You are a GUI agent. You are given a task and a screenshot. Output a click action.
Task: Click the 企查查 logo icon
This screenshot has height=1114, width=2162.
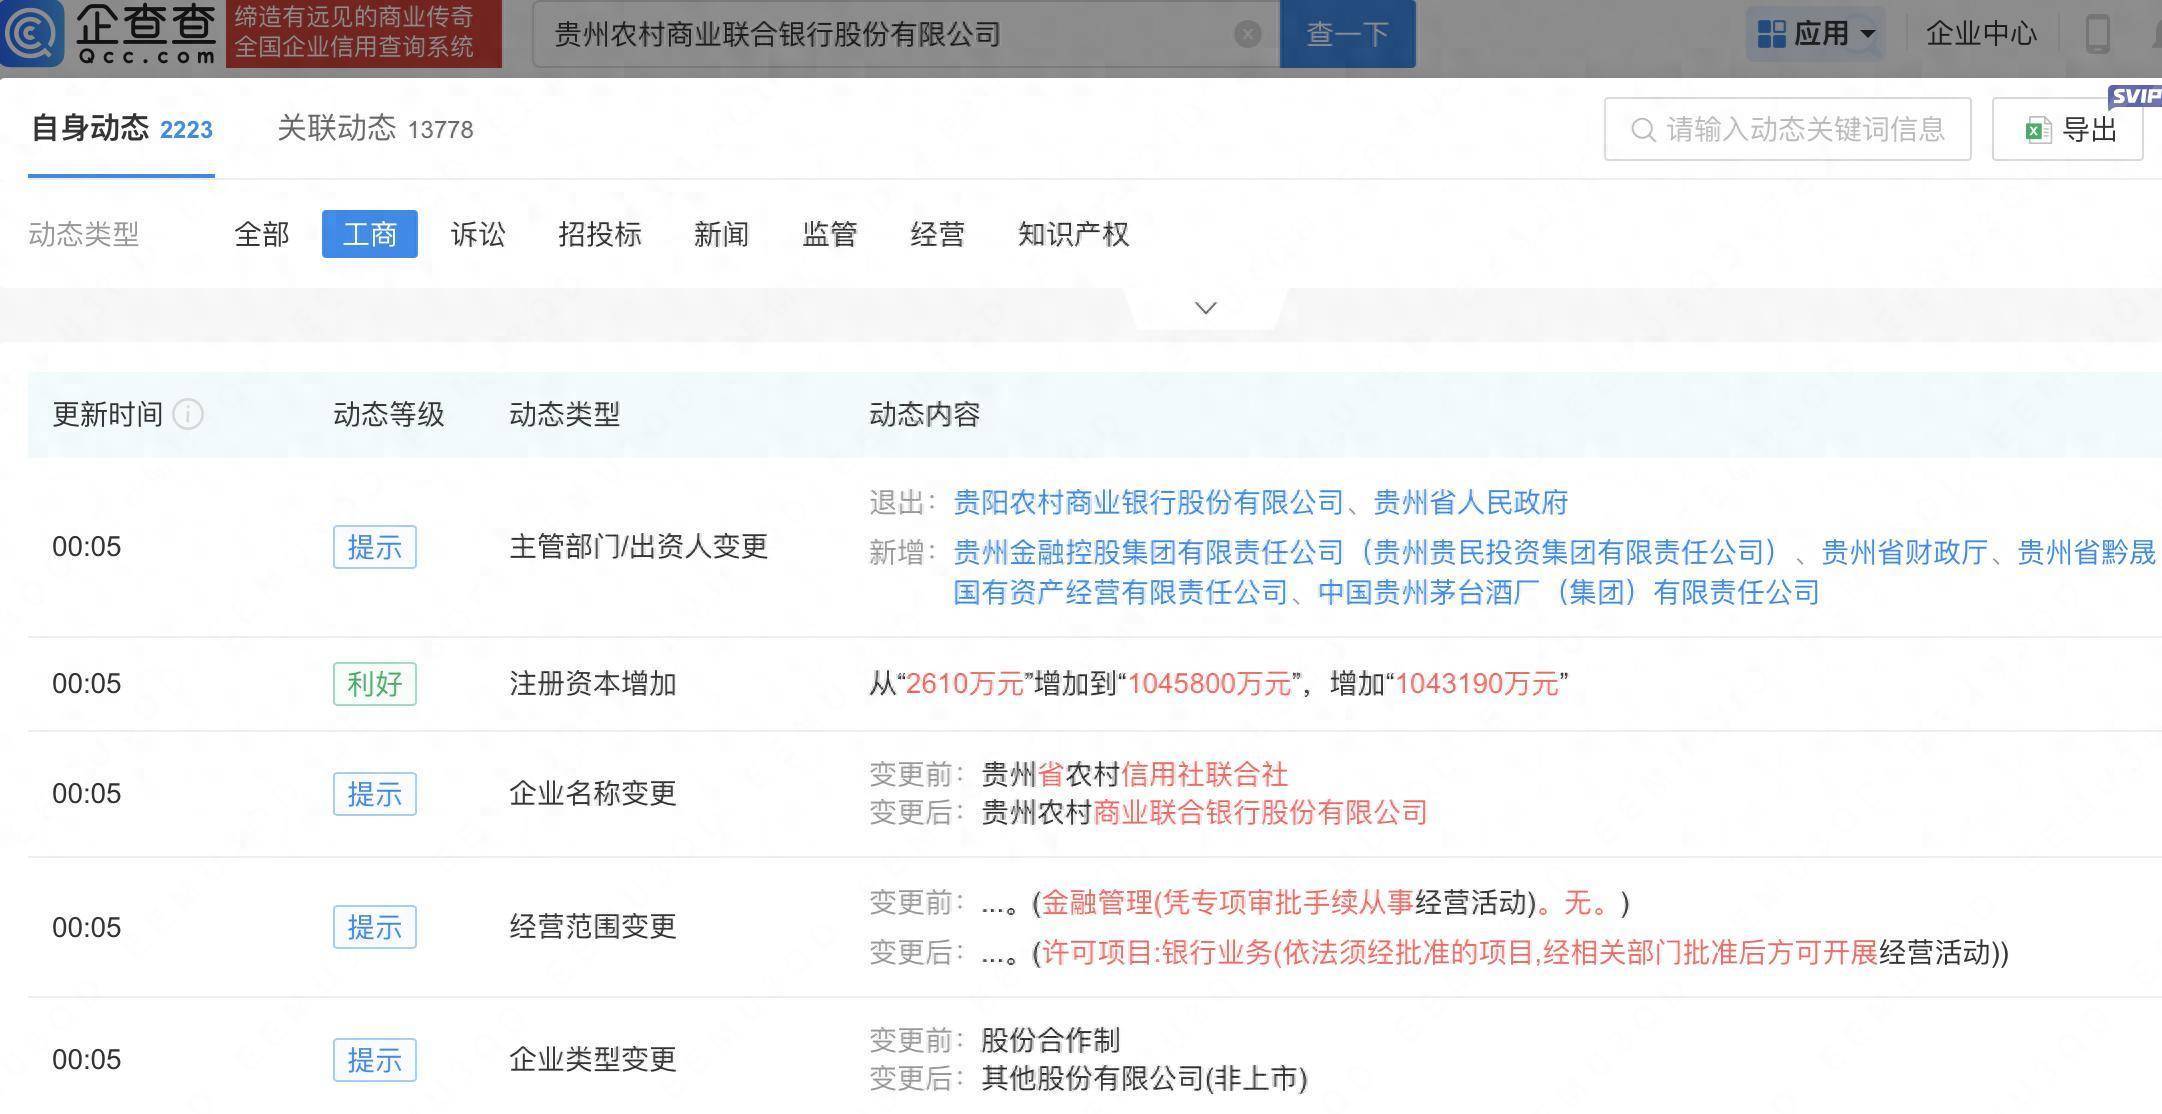point(31,33)
